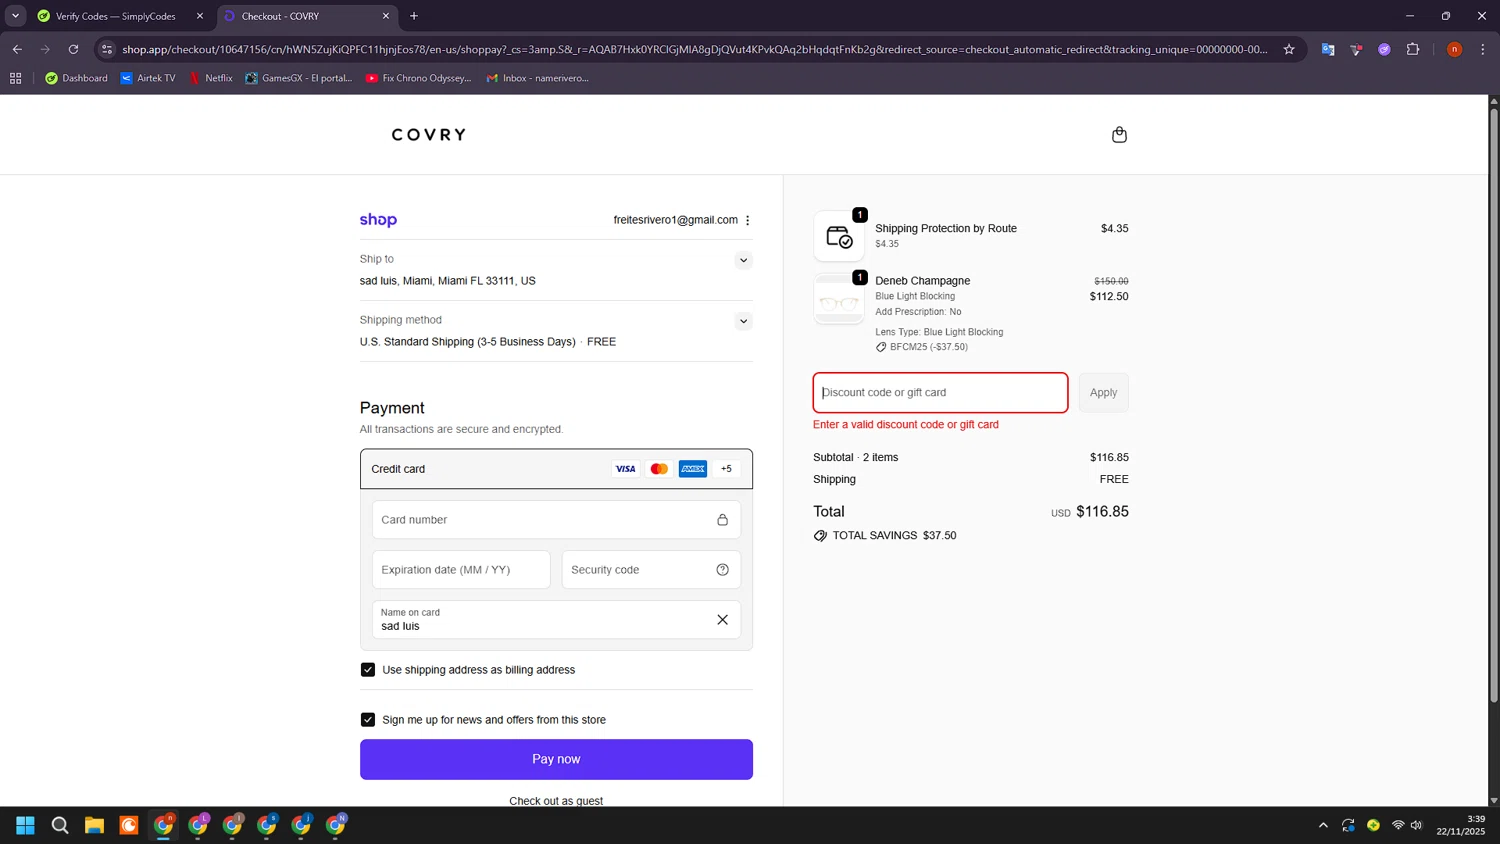
Task: Clear the Name on card field with X
Action: click(722, 620)
